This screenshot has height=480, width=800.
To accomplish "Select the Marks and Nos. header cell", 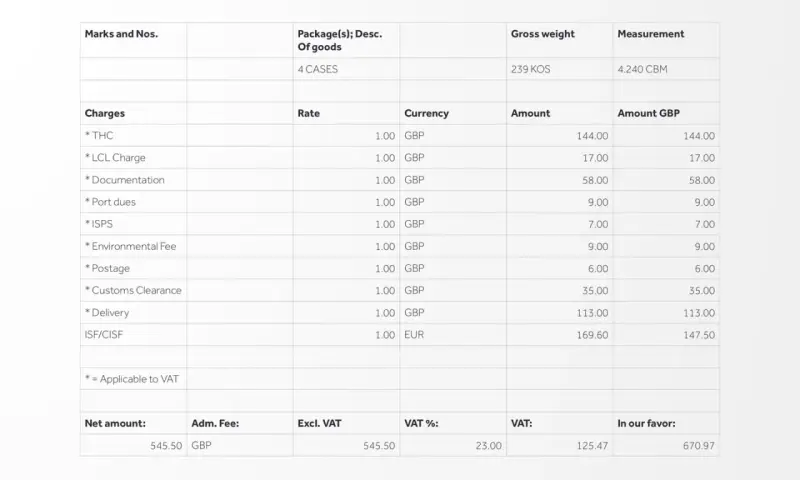I will 133,40.
